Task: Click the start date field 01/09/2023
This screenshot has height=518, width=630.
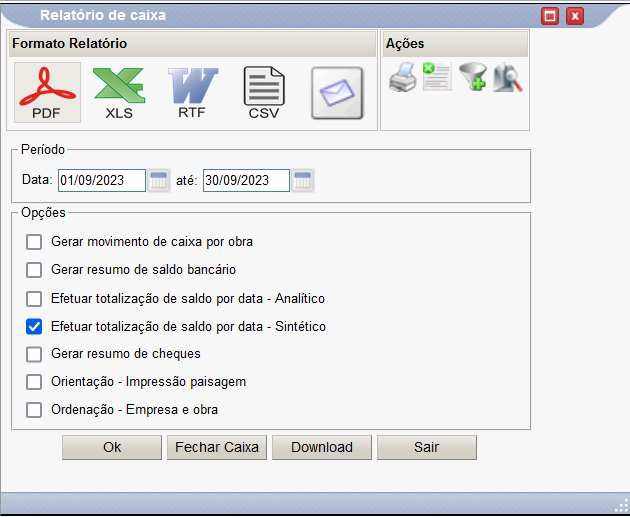Action: [102, 180]
